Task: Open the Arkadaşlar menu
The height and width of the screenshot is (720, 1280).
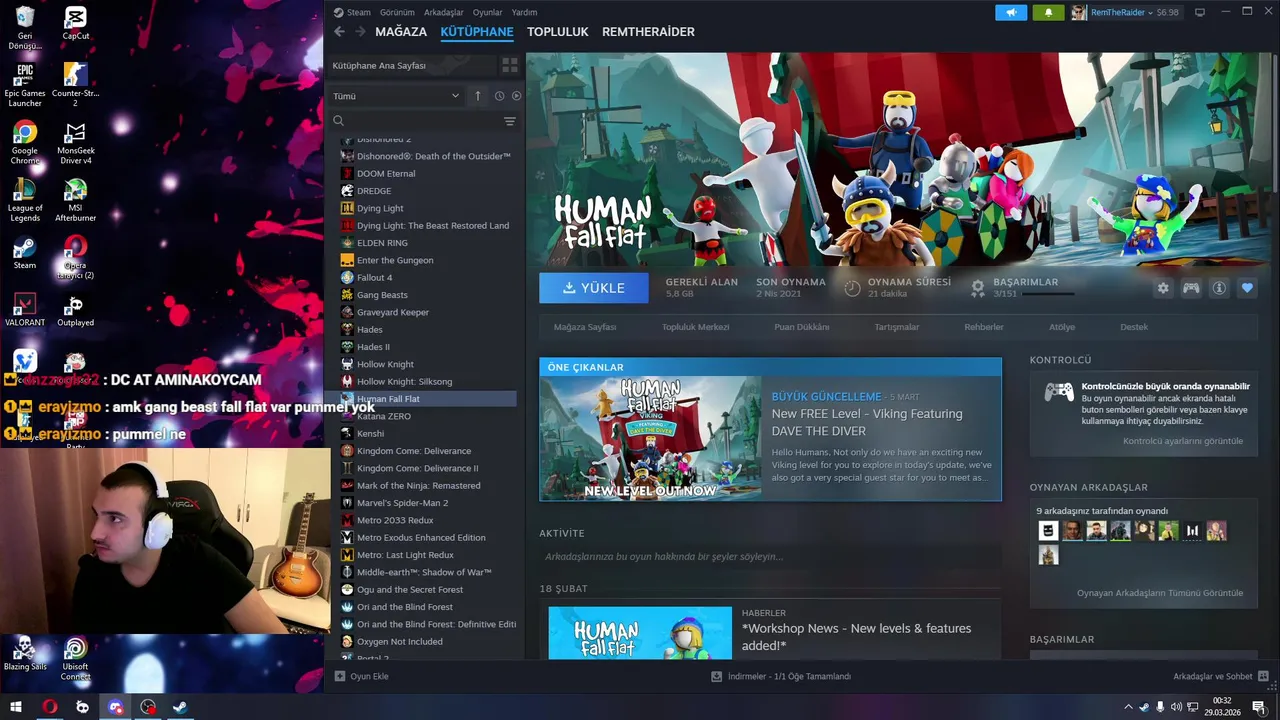Action: 444,12
